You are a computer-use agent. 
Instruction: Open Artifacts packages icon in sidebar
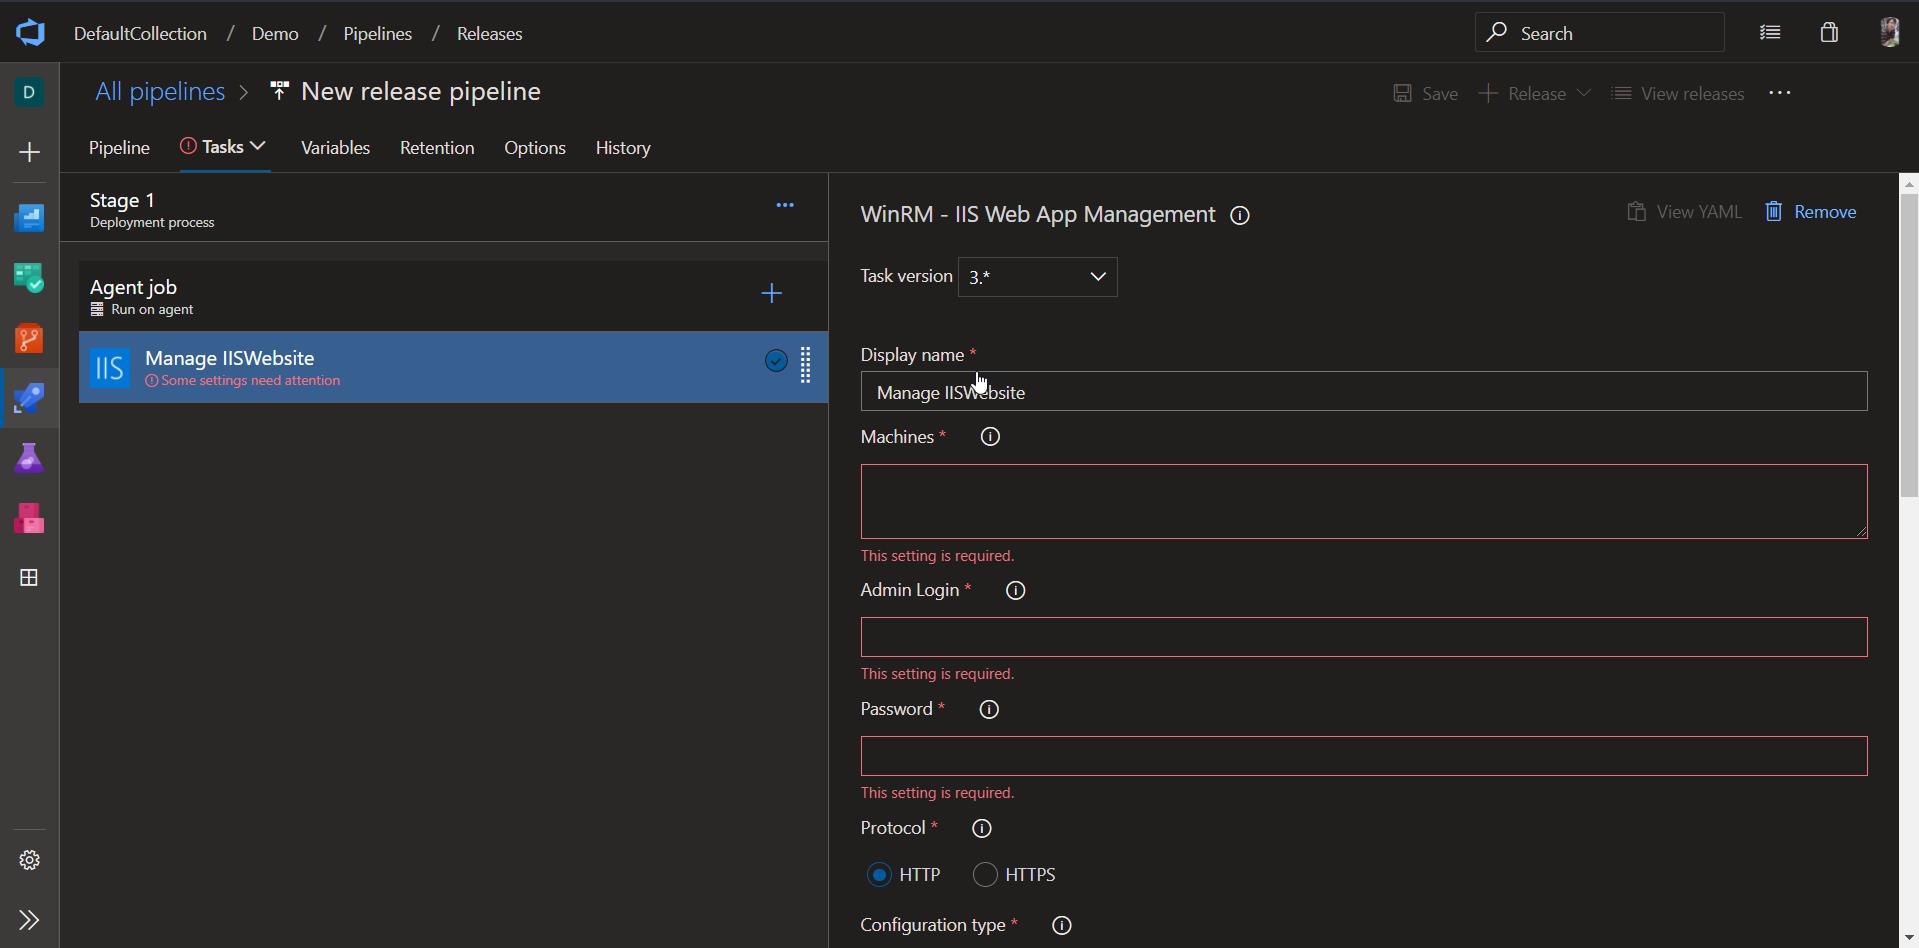coord(29,517)
